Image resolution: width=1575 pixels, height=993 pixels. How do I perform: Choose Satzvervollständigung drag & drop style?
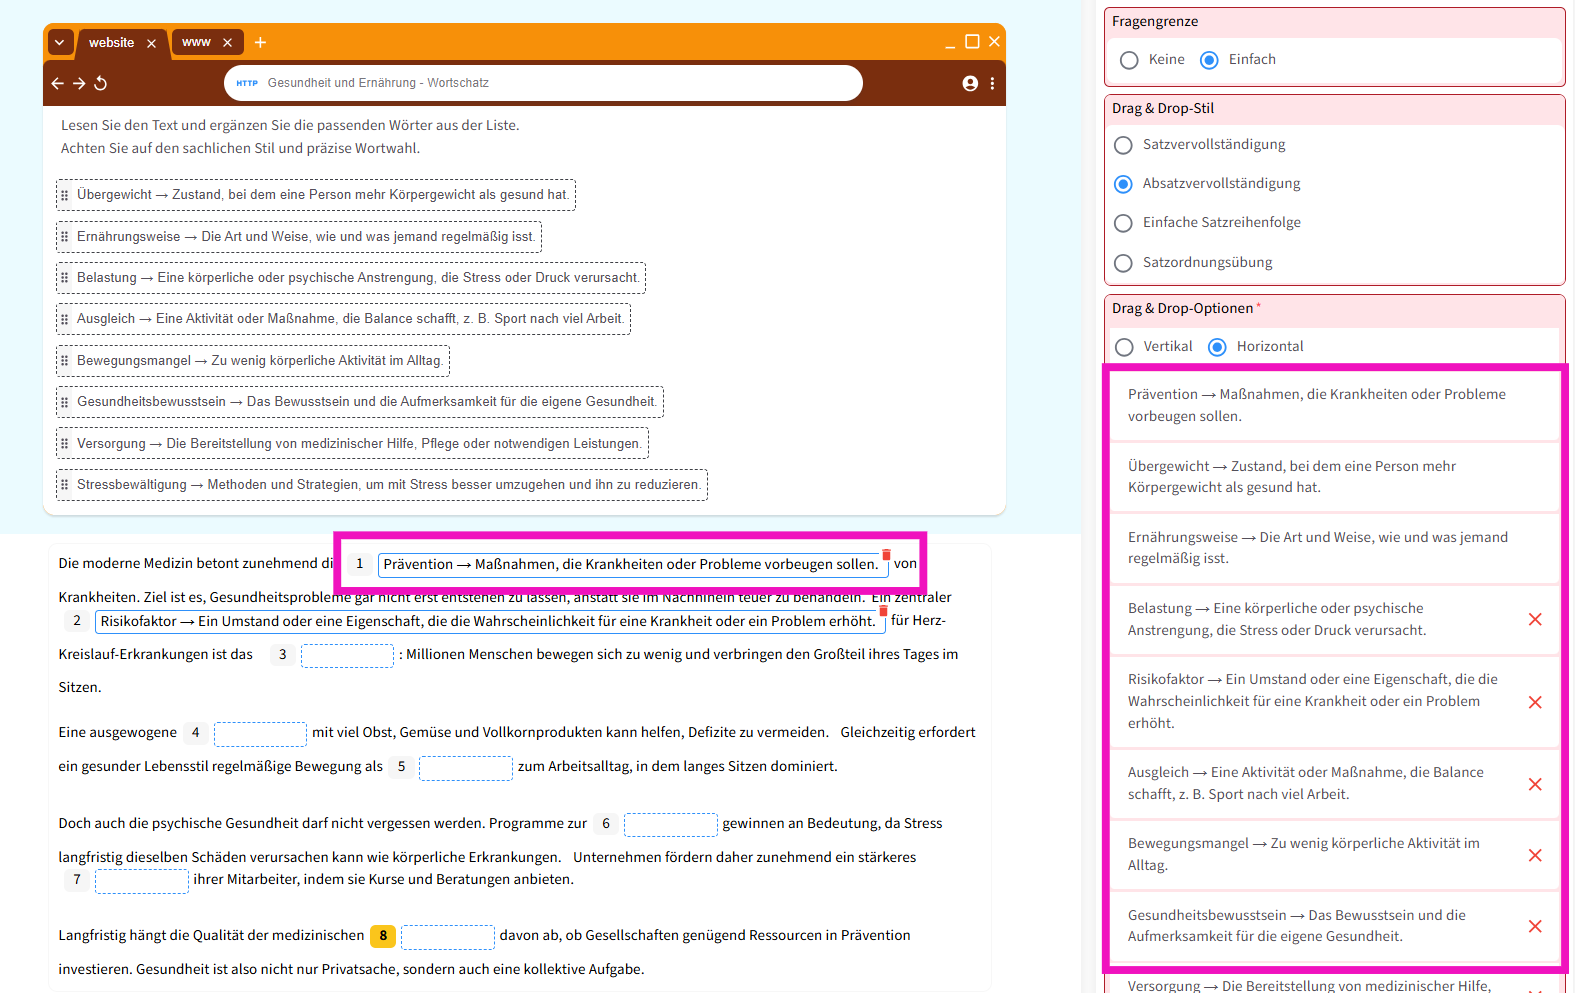pyautogui.click(x=1123, y=145)
